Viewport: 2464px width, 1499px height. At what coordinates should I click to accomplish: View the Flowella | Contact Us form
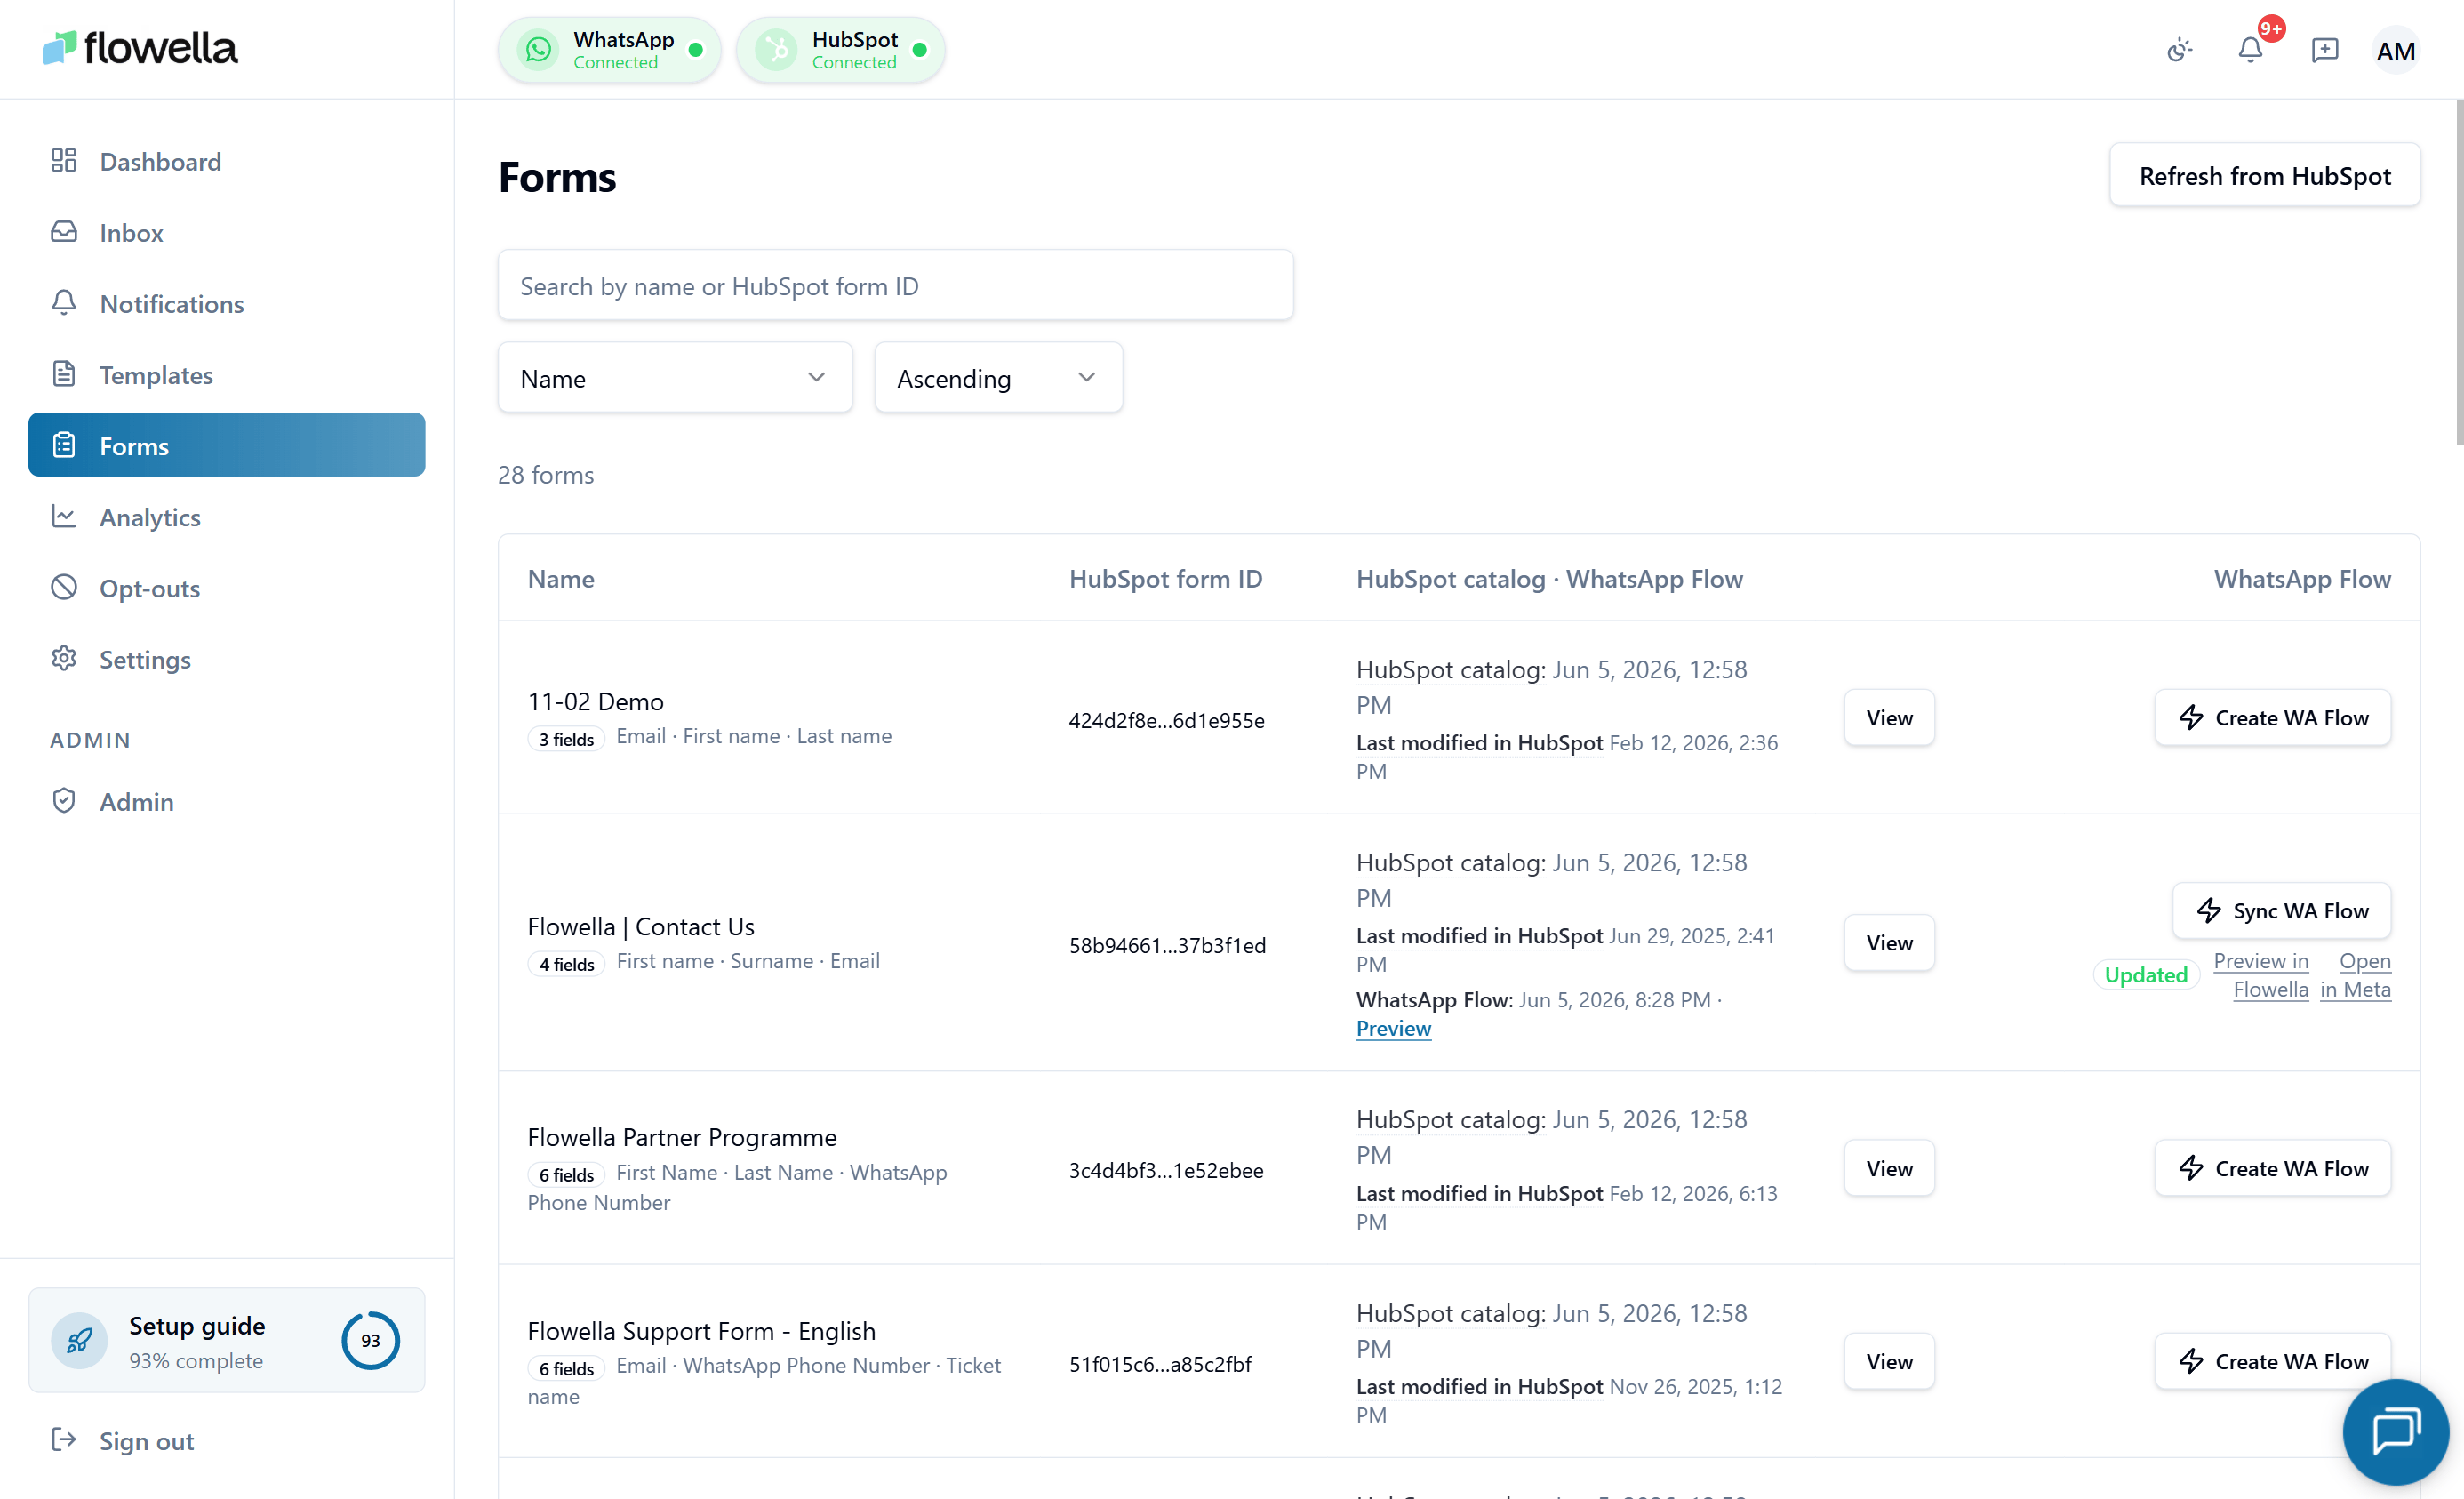click(x=1888, y=942)
